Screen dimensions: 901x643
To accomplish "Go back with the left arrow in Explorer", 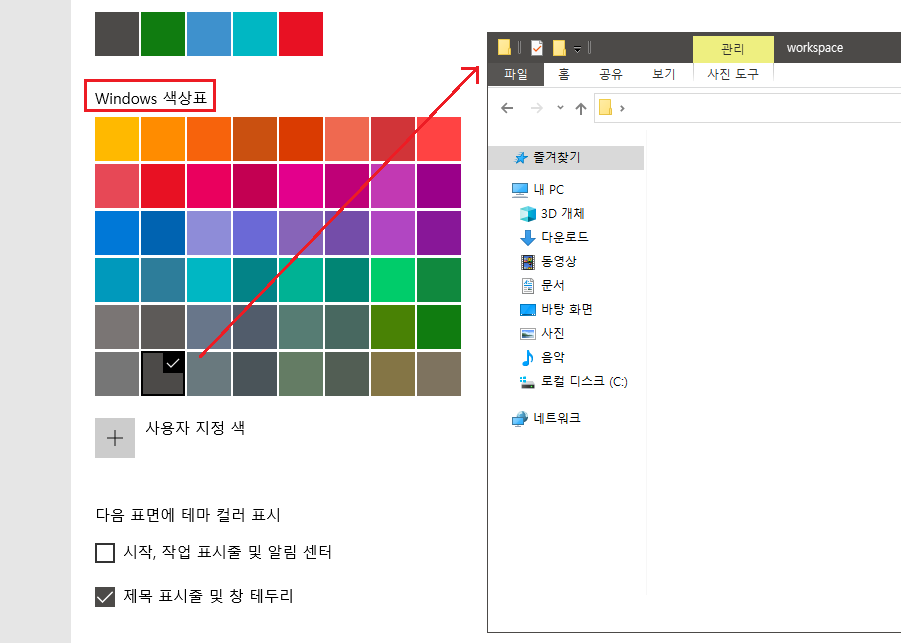I will click(507, 108).
